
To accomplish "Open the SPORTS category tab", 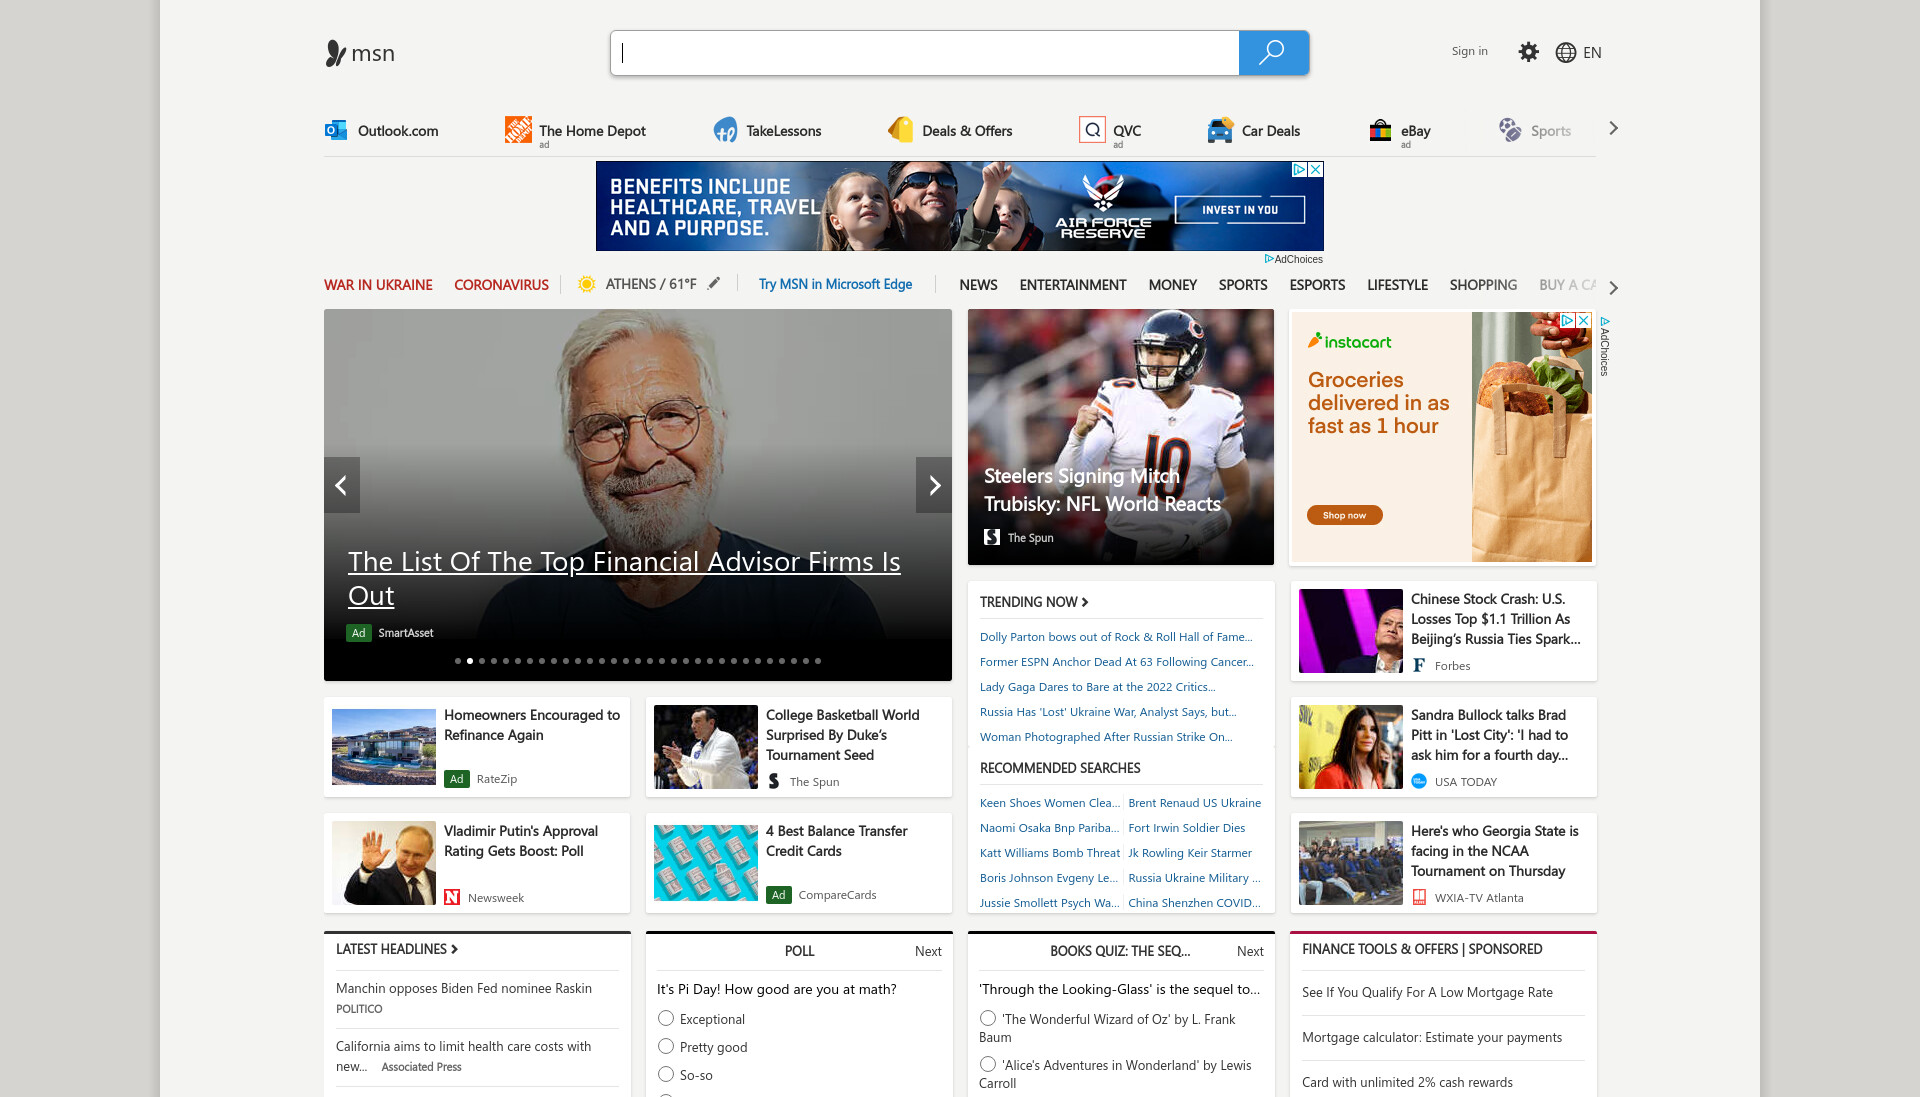I will pyautogui.click(x=1243, y=285).
